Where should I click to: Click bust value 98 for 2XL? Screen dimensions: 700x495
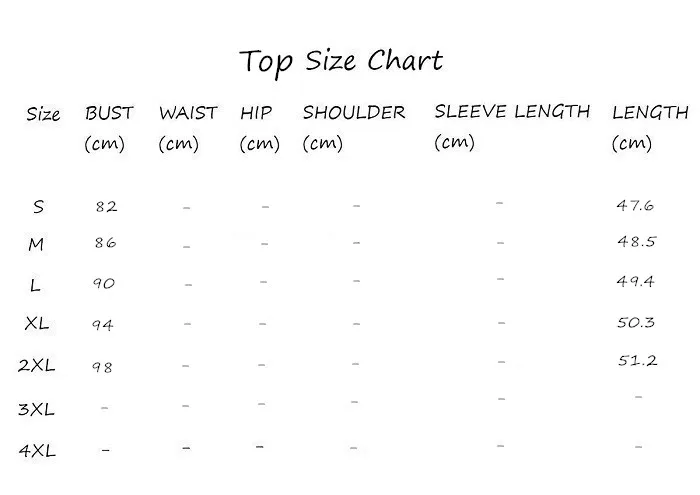102,367
